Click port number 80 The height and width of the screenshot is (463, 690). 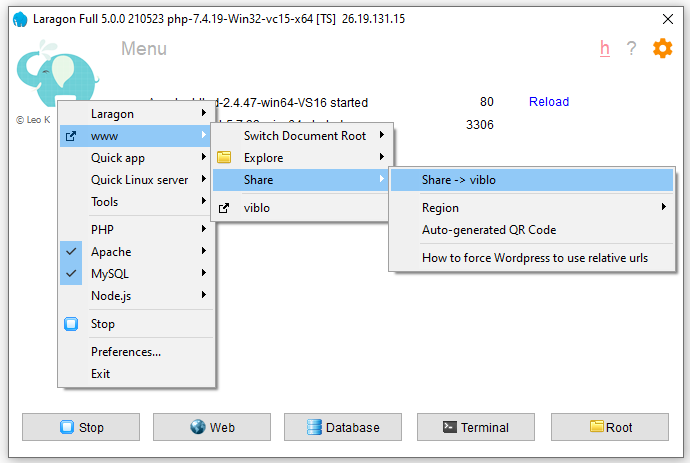[x=486, y=102]
